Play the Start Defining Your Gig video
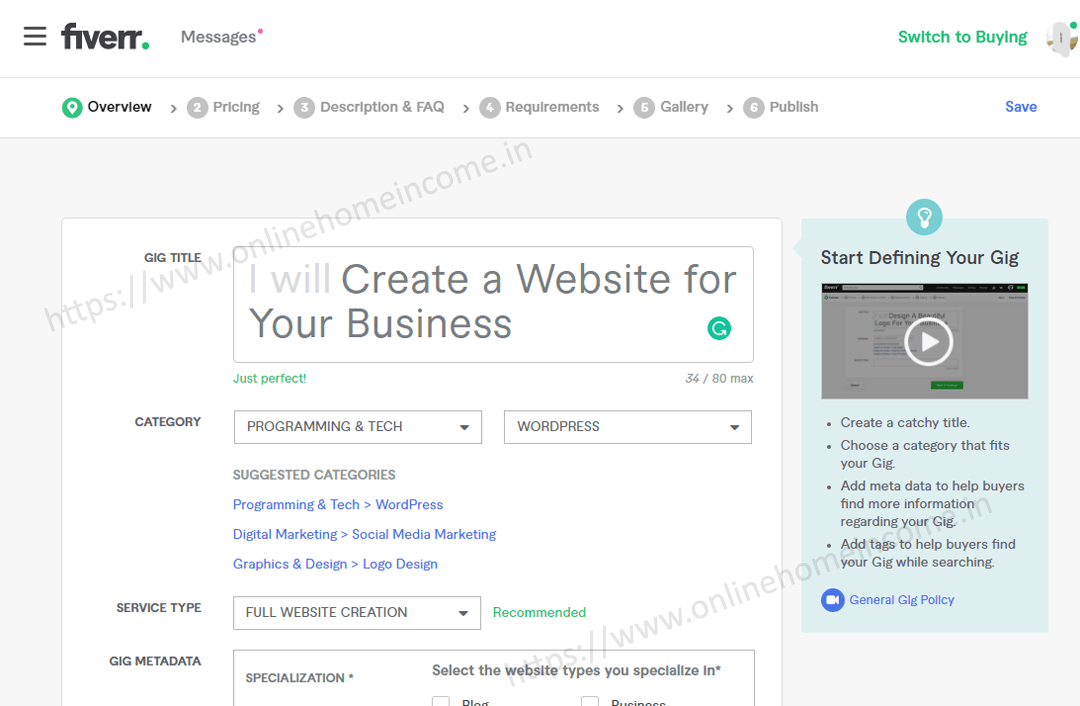Screen dimensions: 1080x706 [x=928, y=342]
